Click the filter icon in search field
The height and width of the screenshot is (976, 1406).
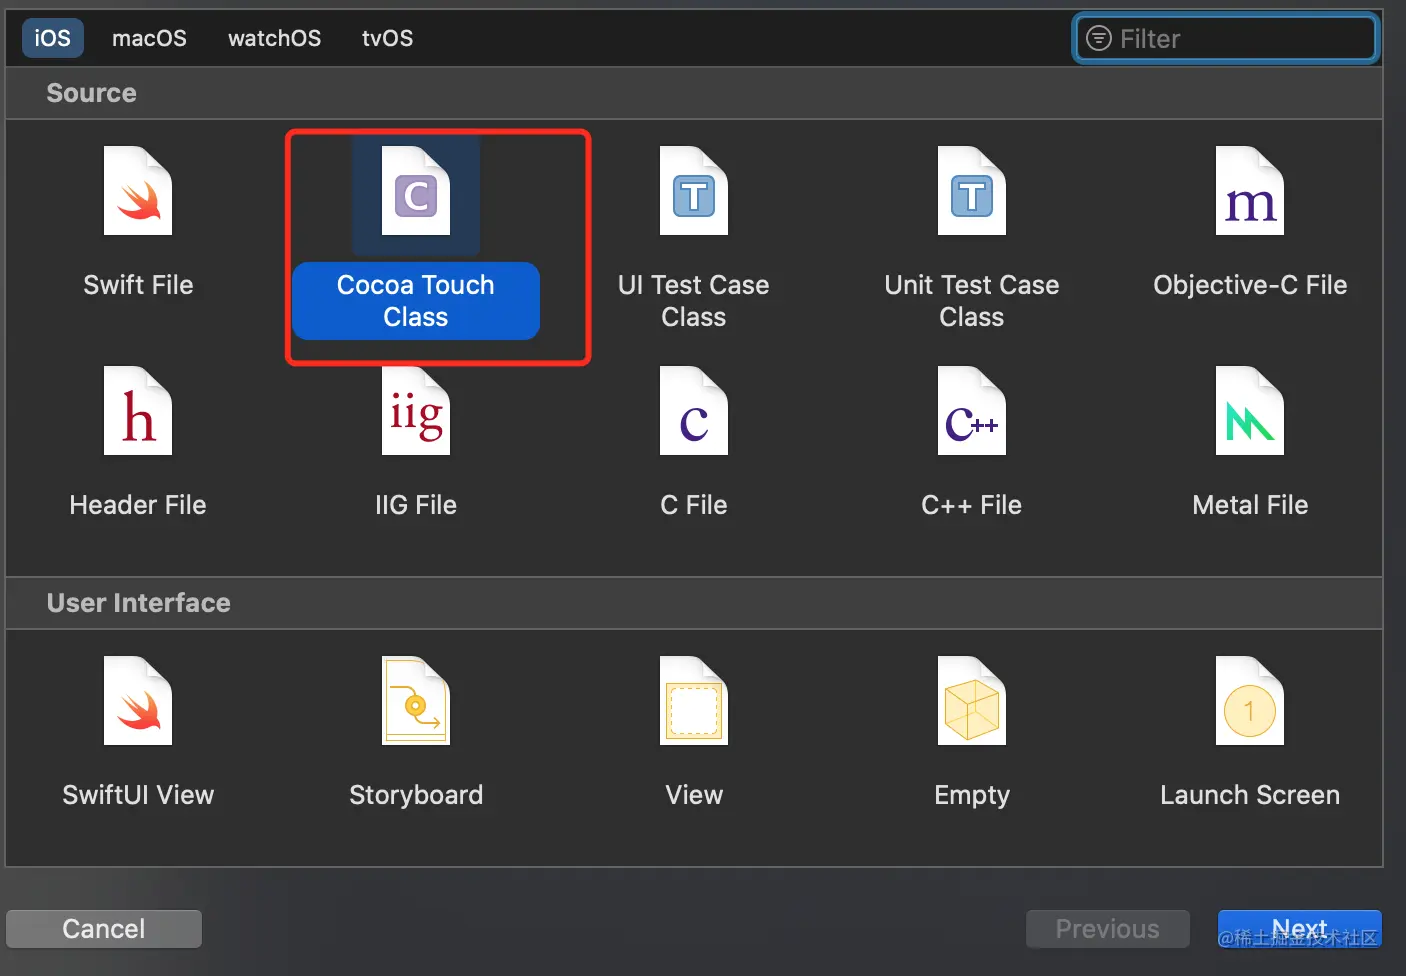click(1099, 38)
